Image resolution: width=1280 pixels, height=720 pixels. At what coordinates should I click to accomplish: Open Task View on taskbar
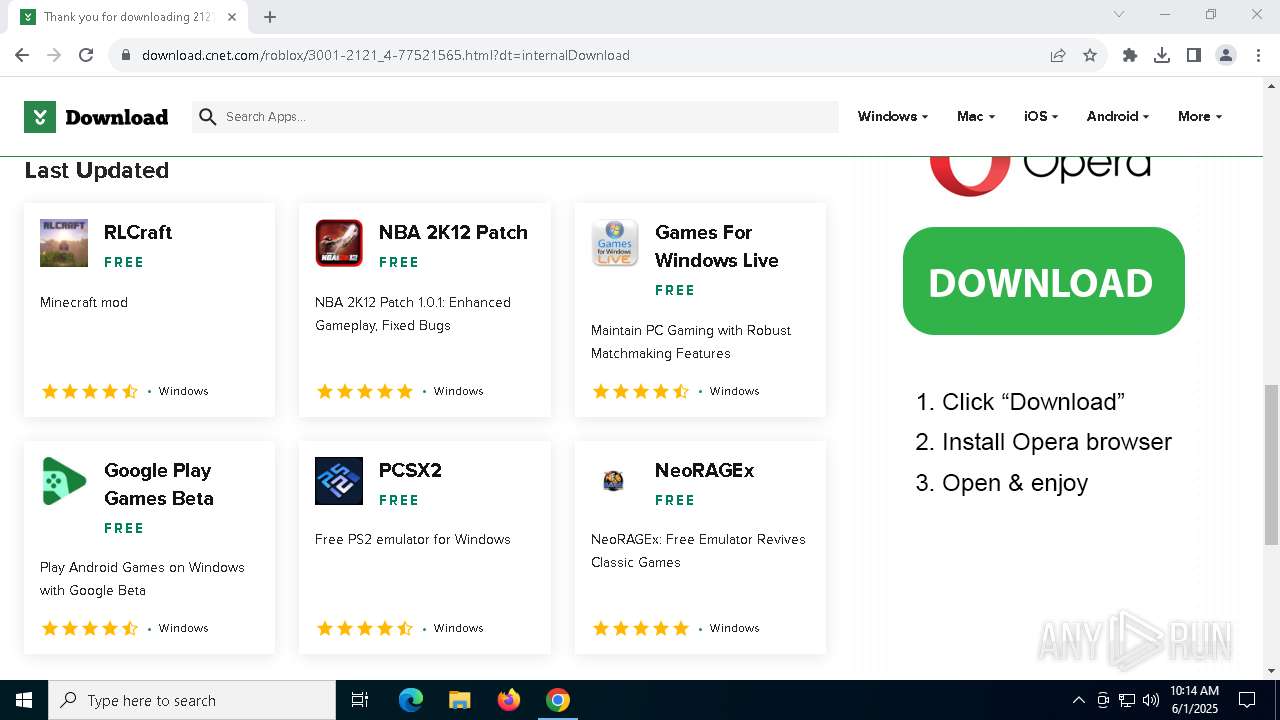point(360,700)
